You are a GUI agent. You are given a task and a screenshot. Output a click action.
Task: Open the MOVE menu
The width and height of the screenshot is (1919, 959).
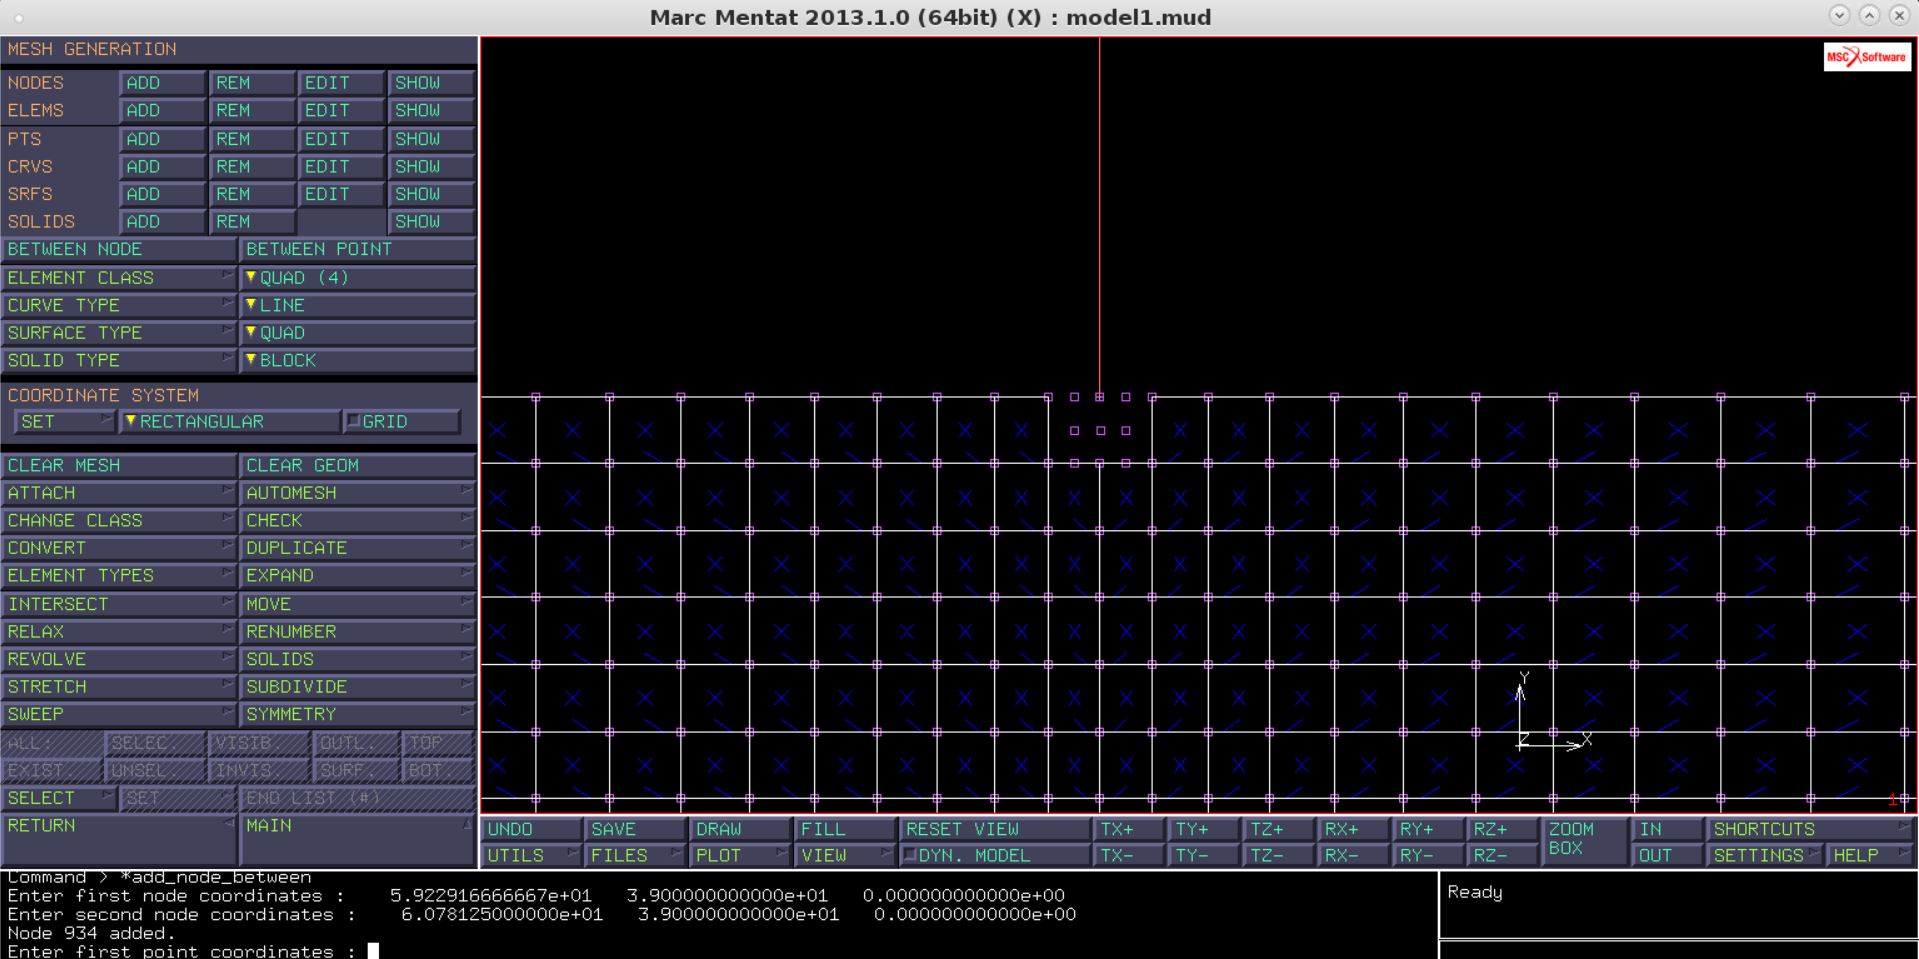(357, 604)
